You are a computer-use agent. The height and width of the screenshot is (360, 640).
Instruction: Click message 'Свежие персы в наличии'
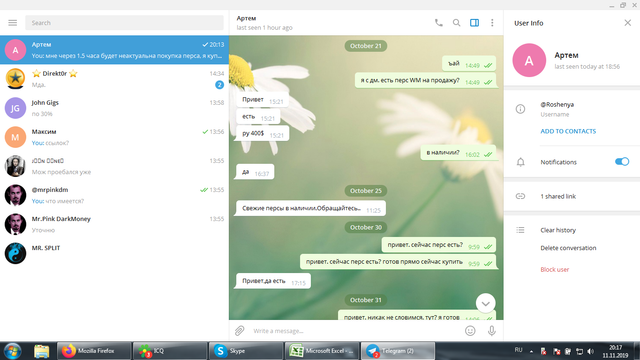(311, 208)
